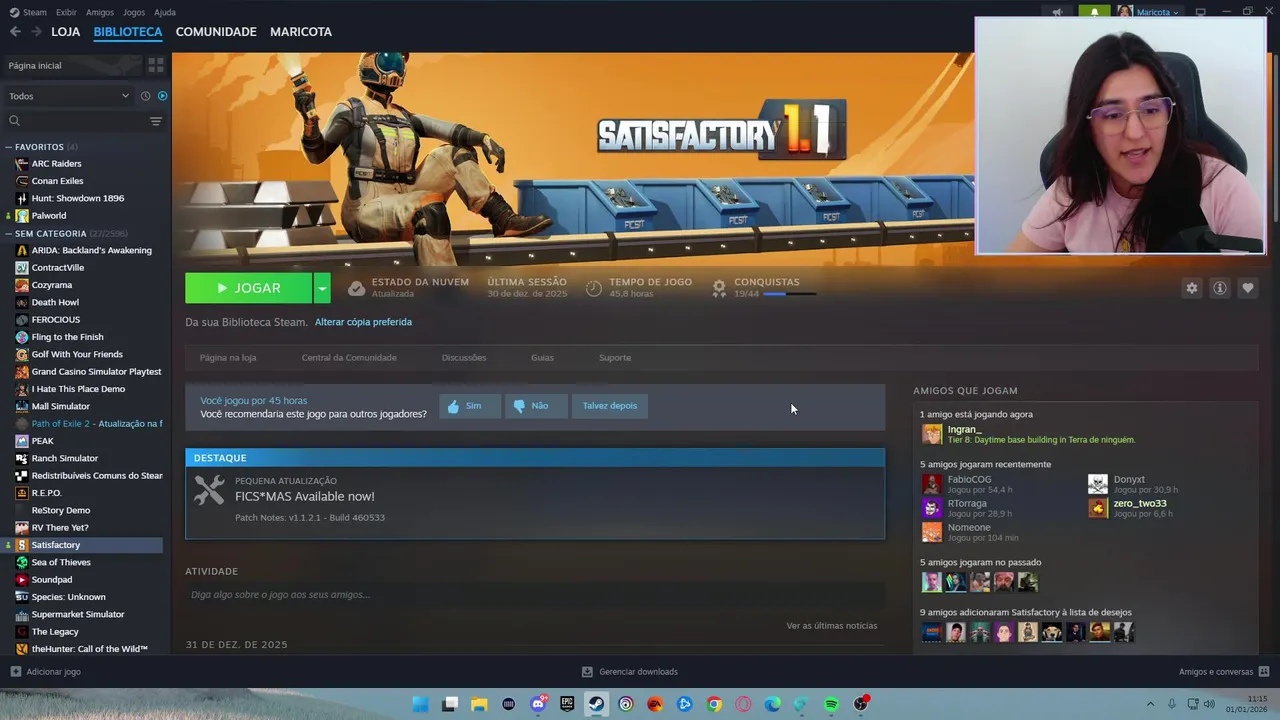The height and width of the screenshot is (720, 1280).
Task: Open the Todos category dropdown
Action: (70, 96)
